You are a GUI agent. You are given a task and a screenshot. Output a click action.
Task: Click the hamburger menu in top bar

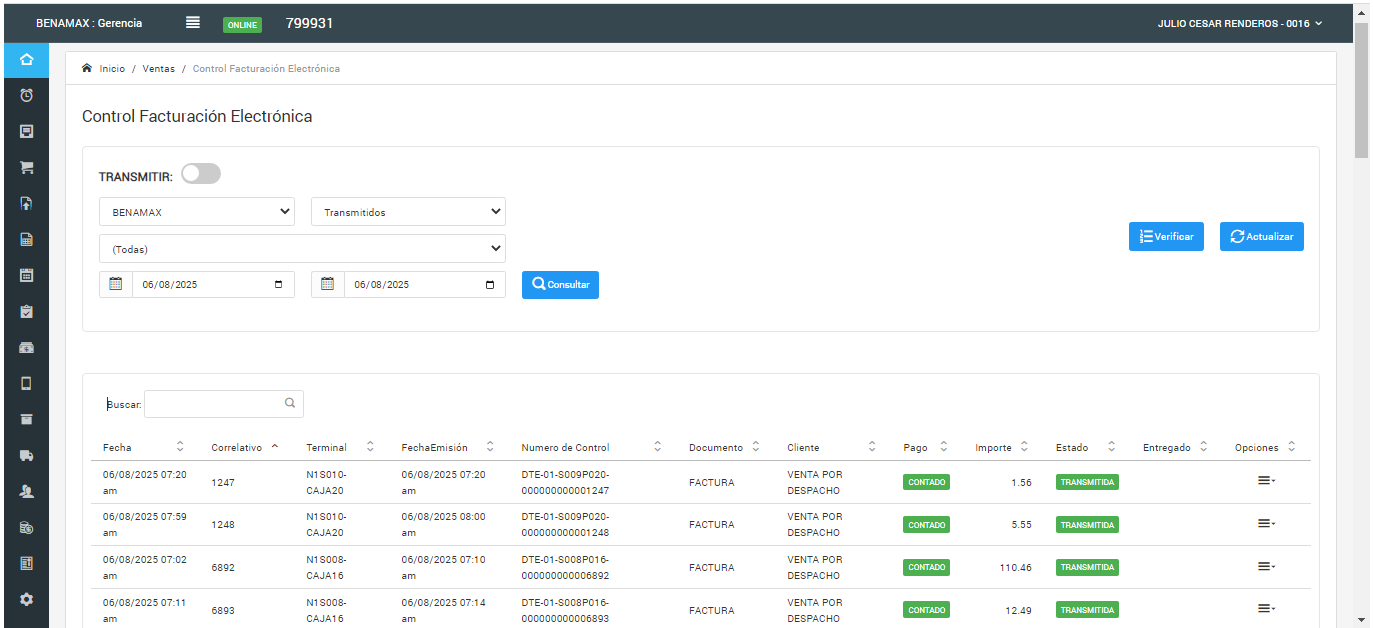pos(193,23)
